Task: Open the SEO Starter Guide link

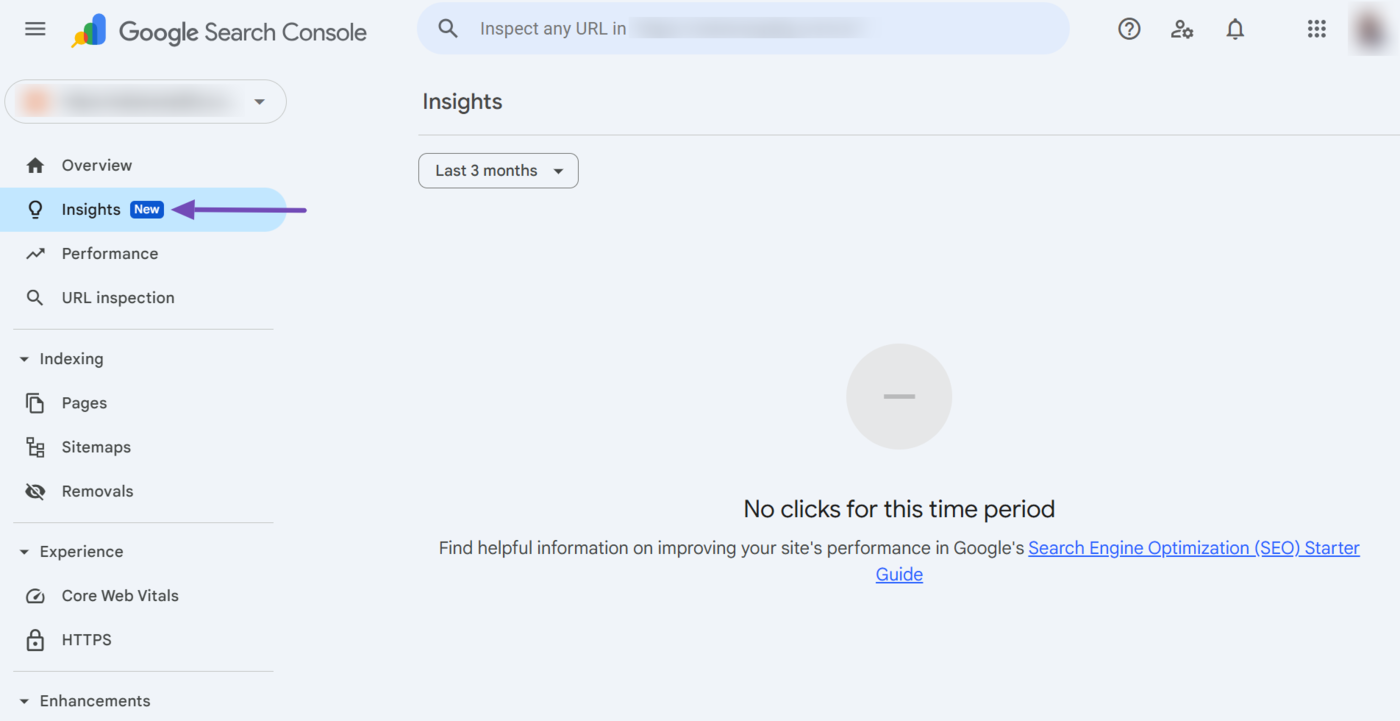Action: coord(1193,548)
